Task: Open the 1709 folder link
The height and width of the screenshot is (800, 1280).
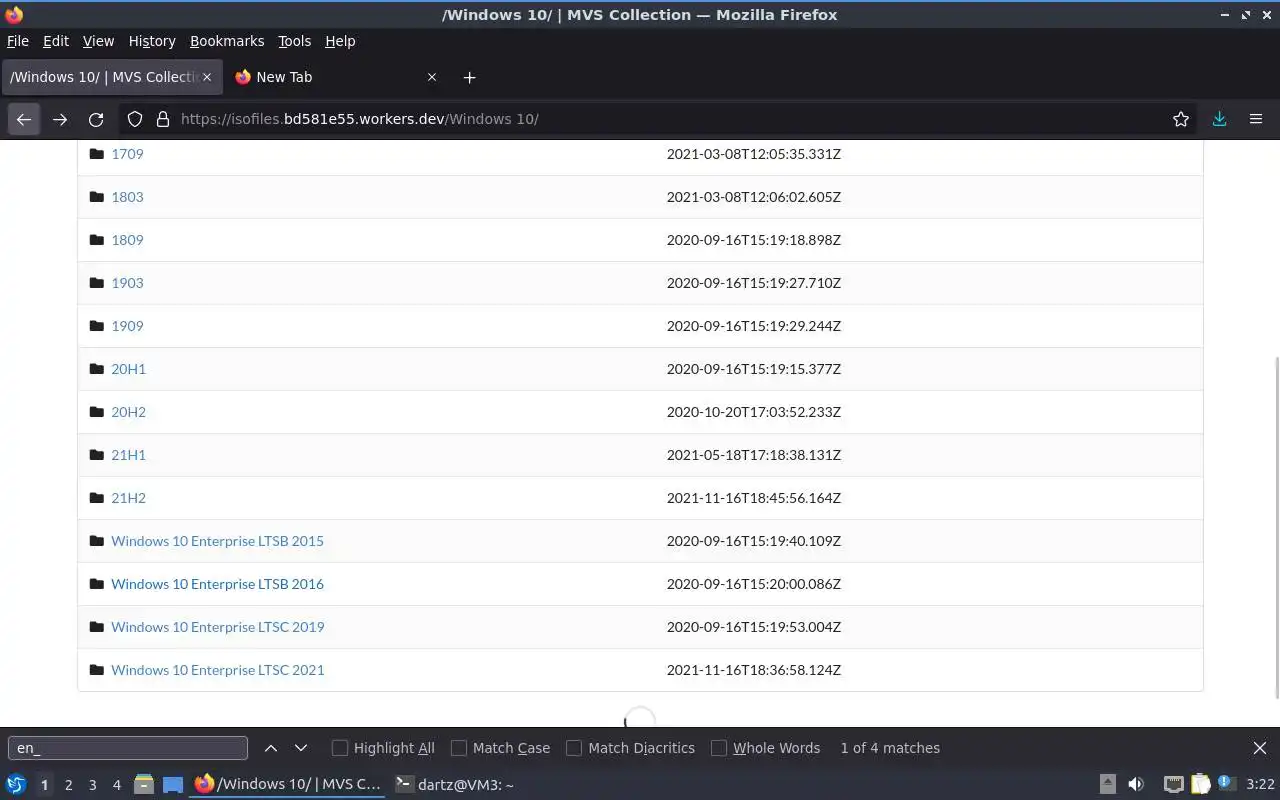Action: (127, 154)
